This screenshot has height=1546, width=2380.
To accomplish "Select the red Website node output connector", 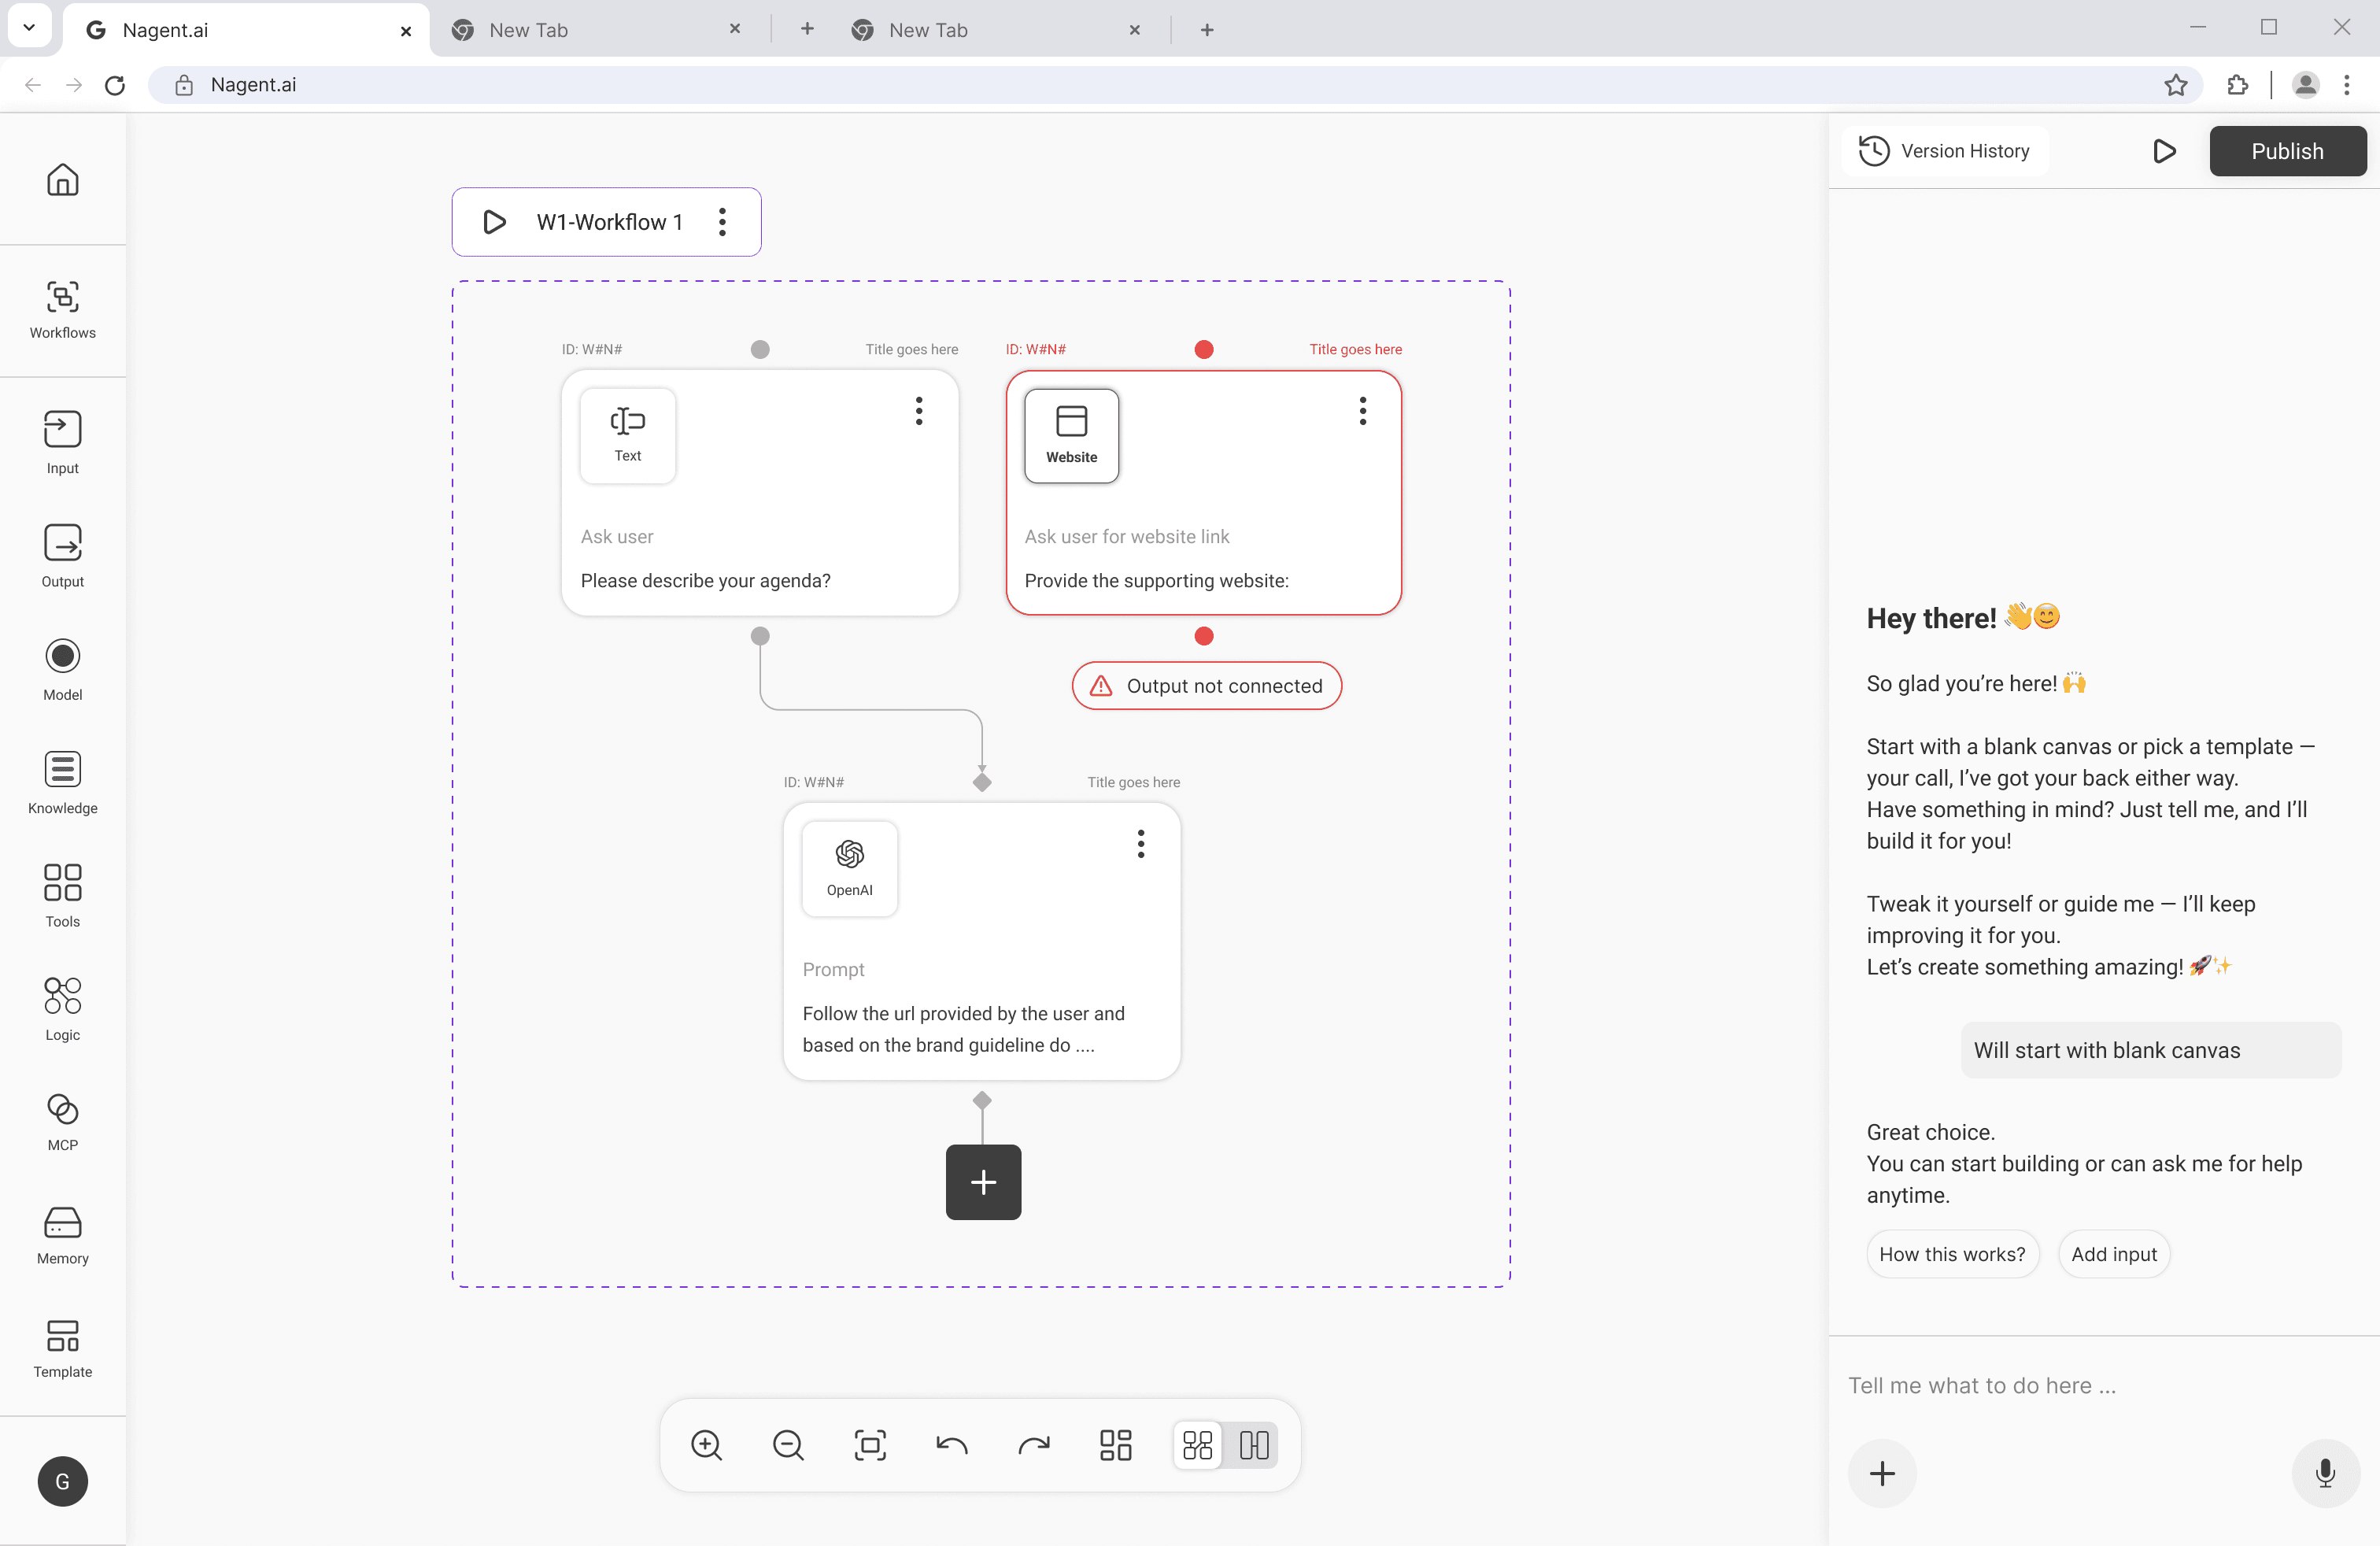I will point(1203,636).
